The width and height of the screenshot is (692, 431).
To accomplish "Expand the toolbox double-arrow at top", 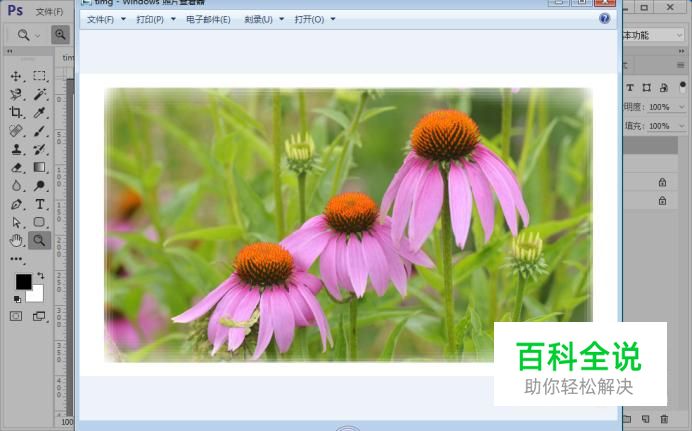I will pos(9,51).
